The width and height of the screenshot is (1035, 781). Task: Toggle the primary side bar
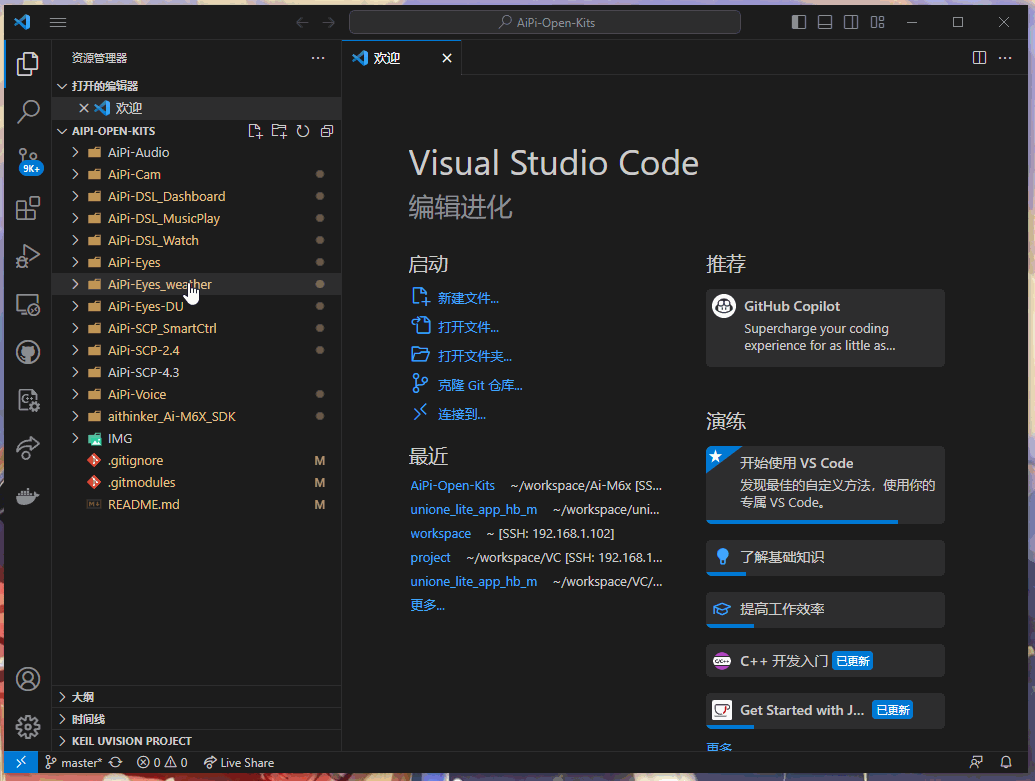799,22
